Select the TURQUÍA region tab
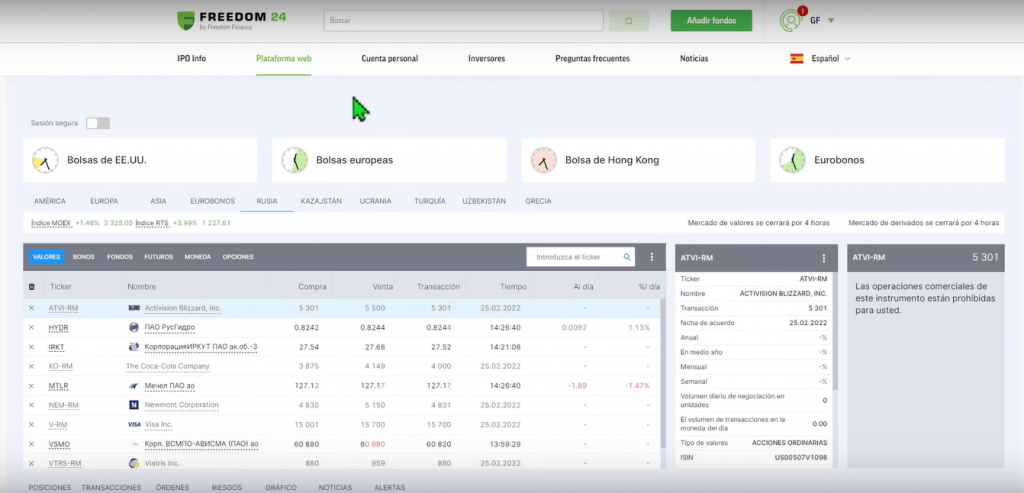 point(430,201)
